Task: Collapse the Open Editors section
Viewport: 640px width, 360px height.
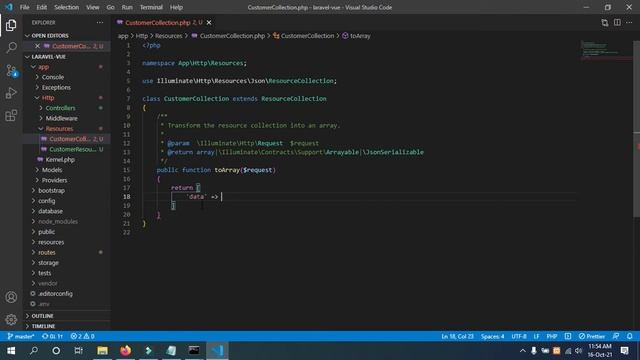Action: (67, 36)
